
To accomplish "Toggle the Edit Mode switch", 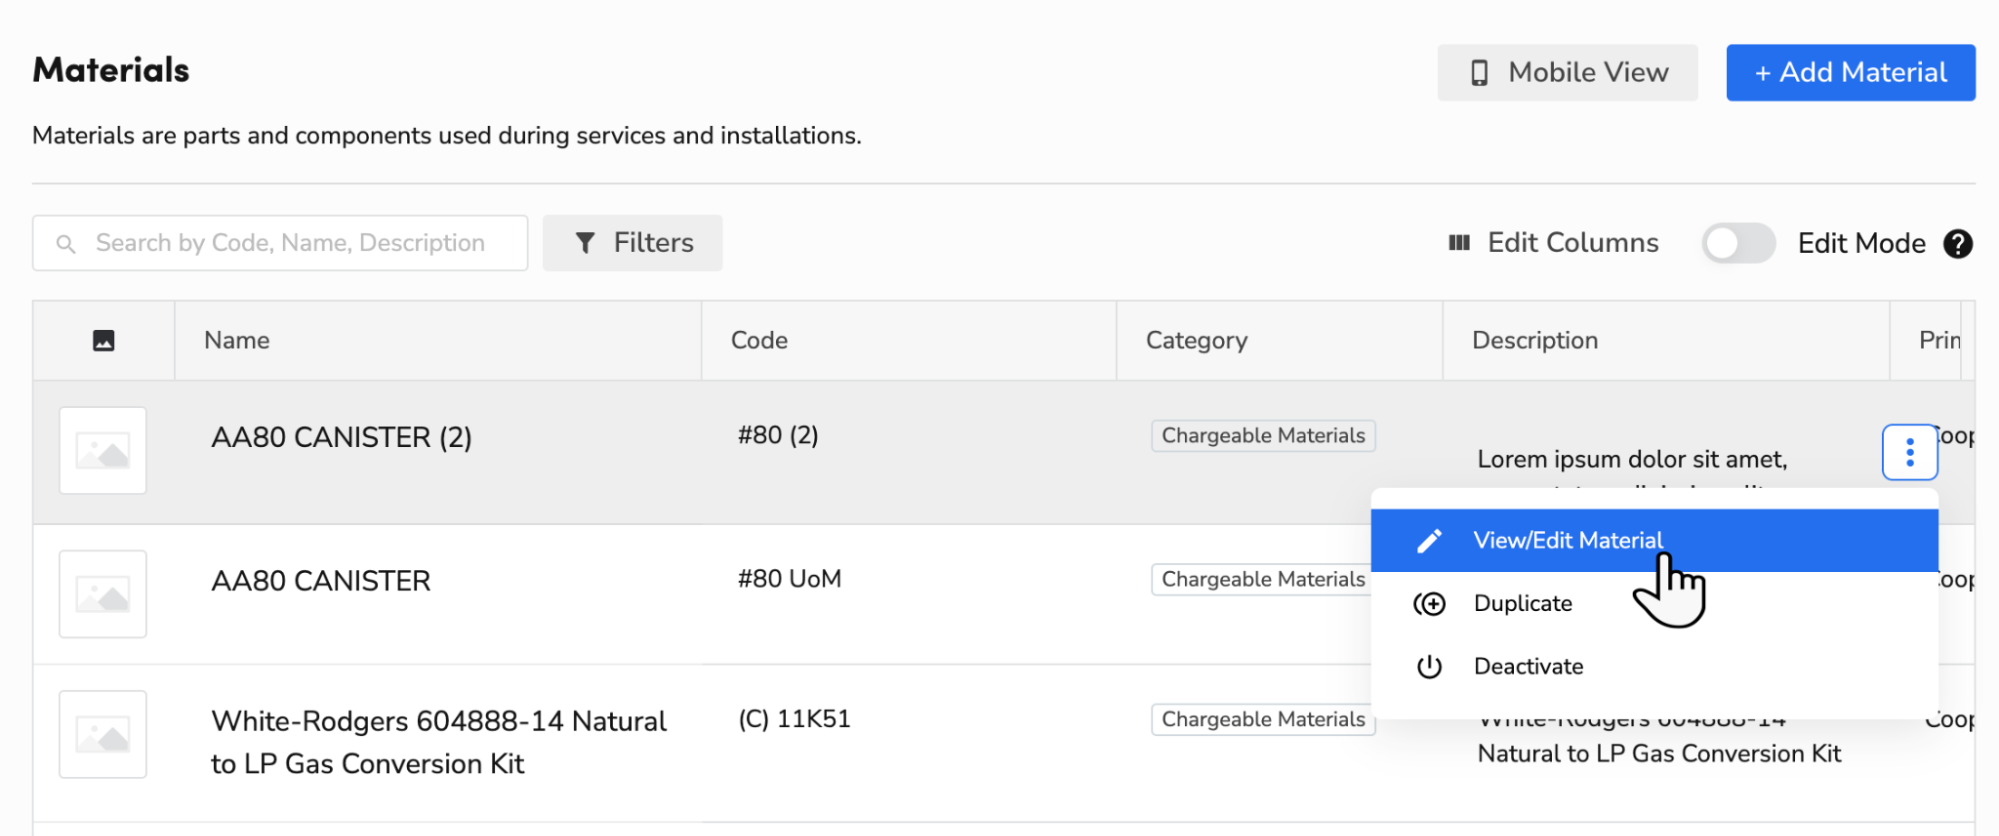I will [x=1738, y=243].
